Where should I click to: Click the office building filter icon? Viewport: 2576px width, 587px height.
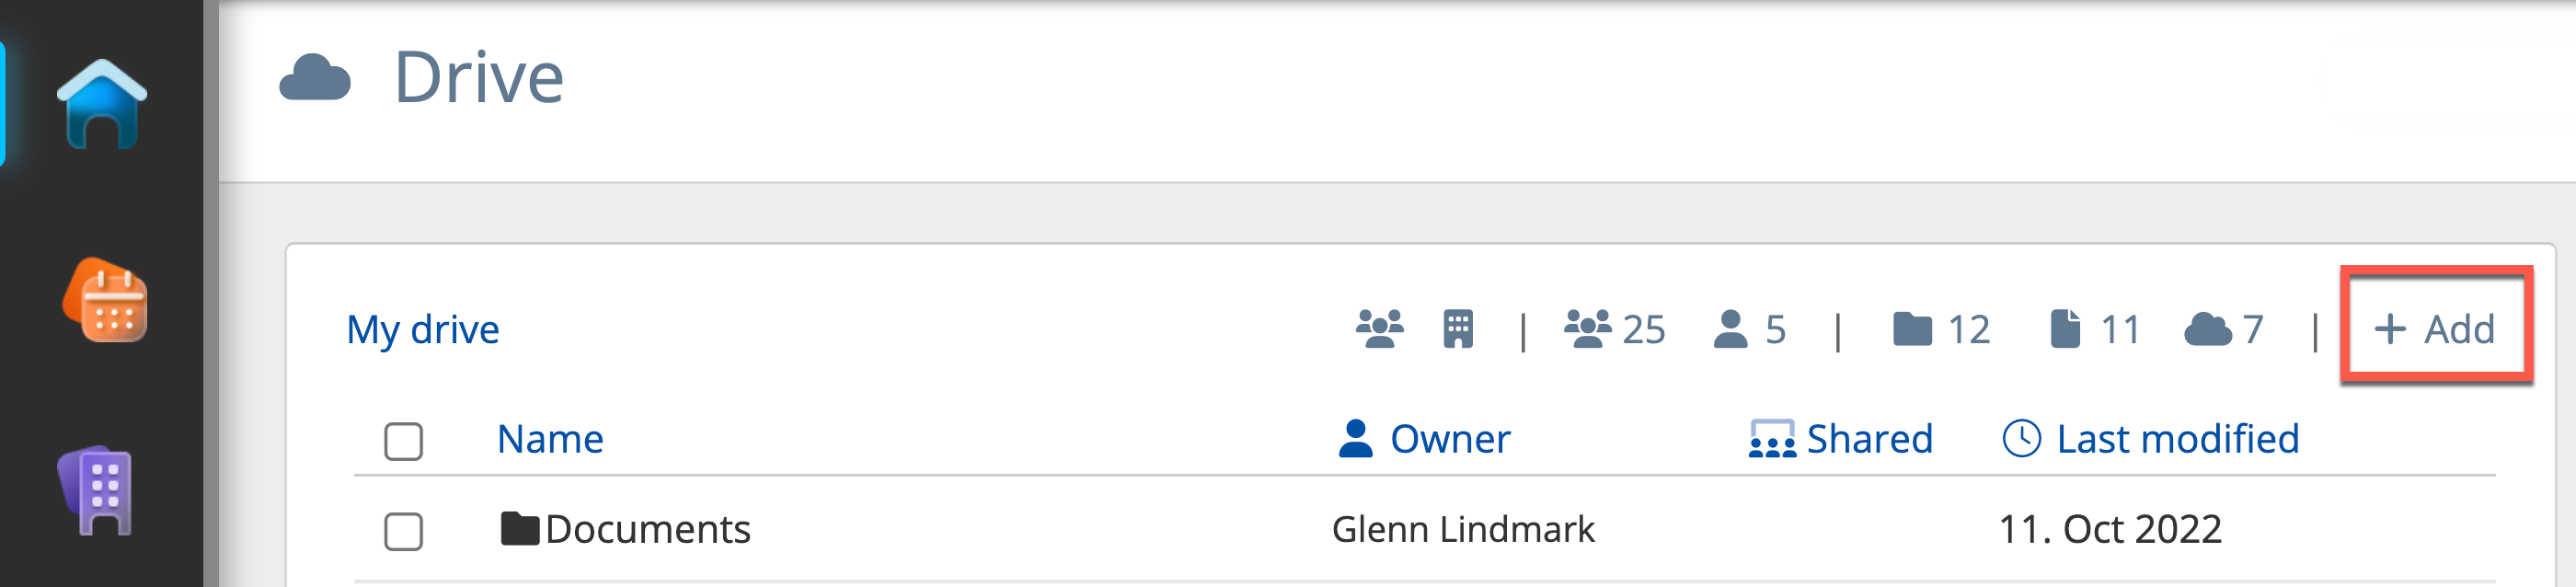pos(1458,329)
